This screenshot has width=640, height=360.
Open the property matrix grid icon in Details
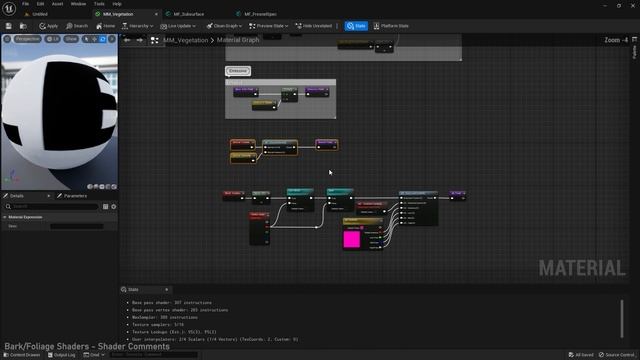(105, 207)
